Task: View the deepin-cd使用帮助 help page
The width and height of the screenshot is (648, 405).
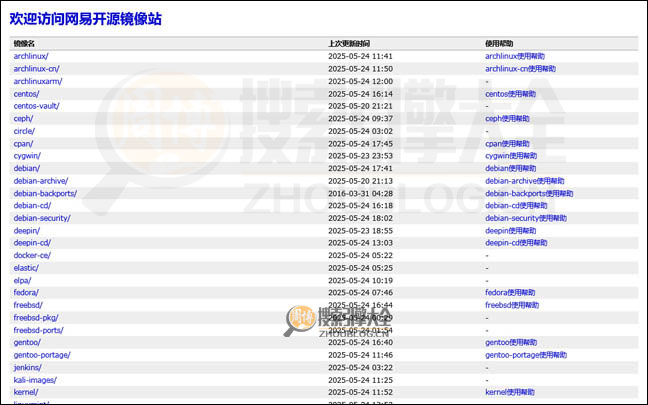Action: 516,243
